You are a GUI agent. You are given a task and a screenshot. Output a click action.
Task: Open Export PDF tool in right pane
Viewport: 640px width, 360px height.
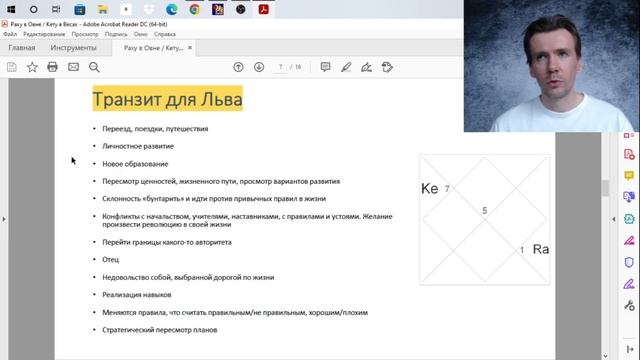(x=629, y=197)
